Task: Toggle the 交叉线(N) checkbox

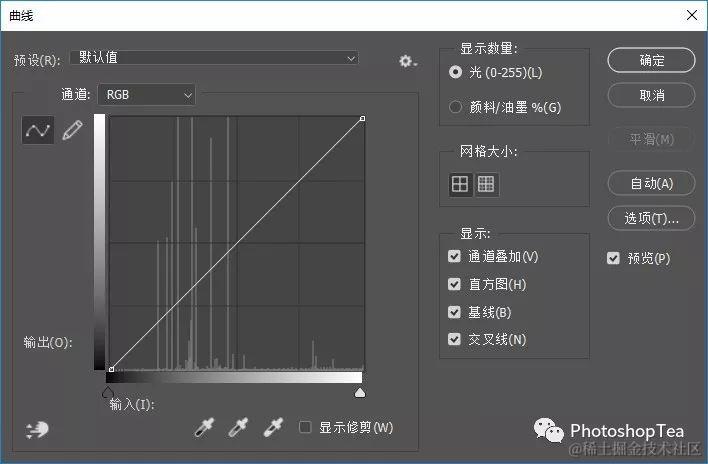Action: click(454, 339)
